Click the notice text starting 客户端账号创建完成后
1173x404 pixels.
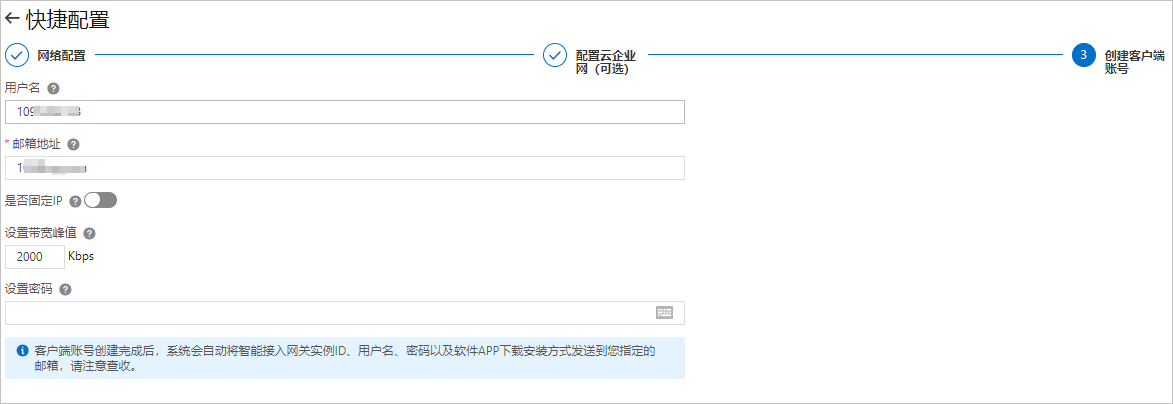[x=345, y=358]
